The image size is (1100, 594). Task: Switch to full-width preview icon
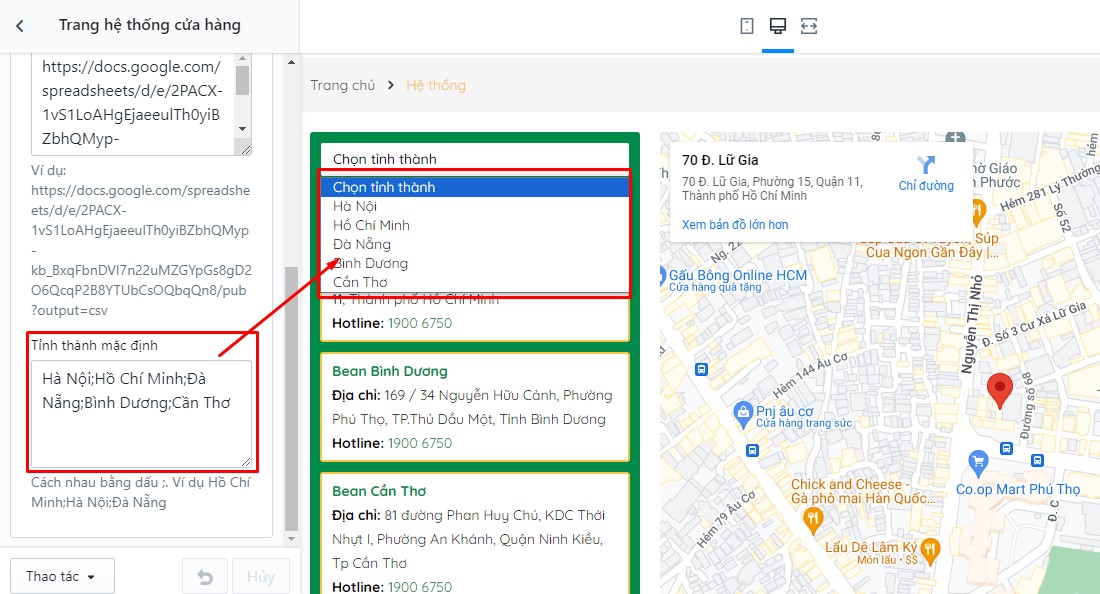809,26
